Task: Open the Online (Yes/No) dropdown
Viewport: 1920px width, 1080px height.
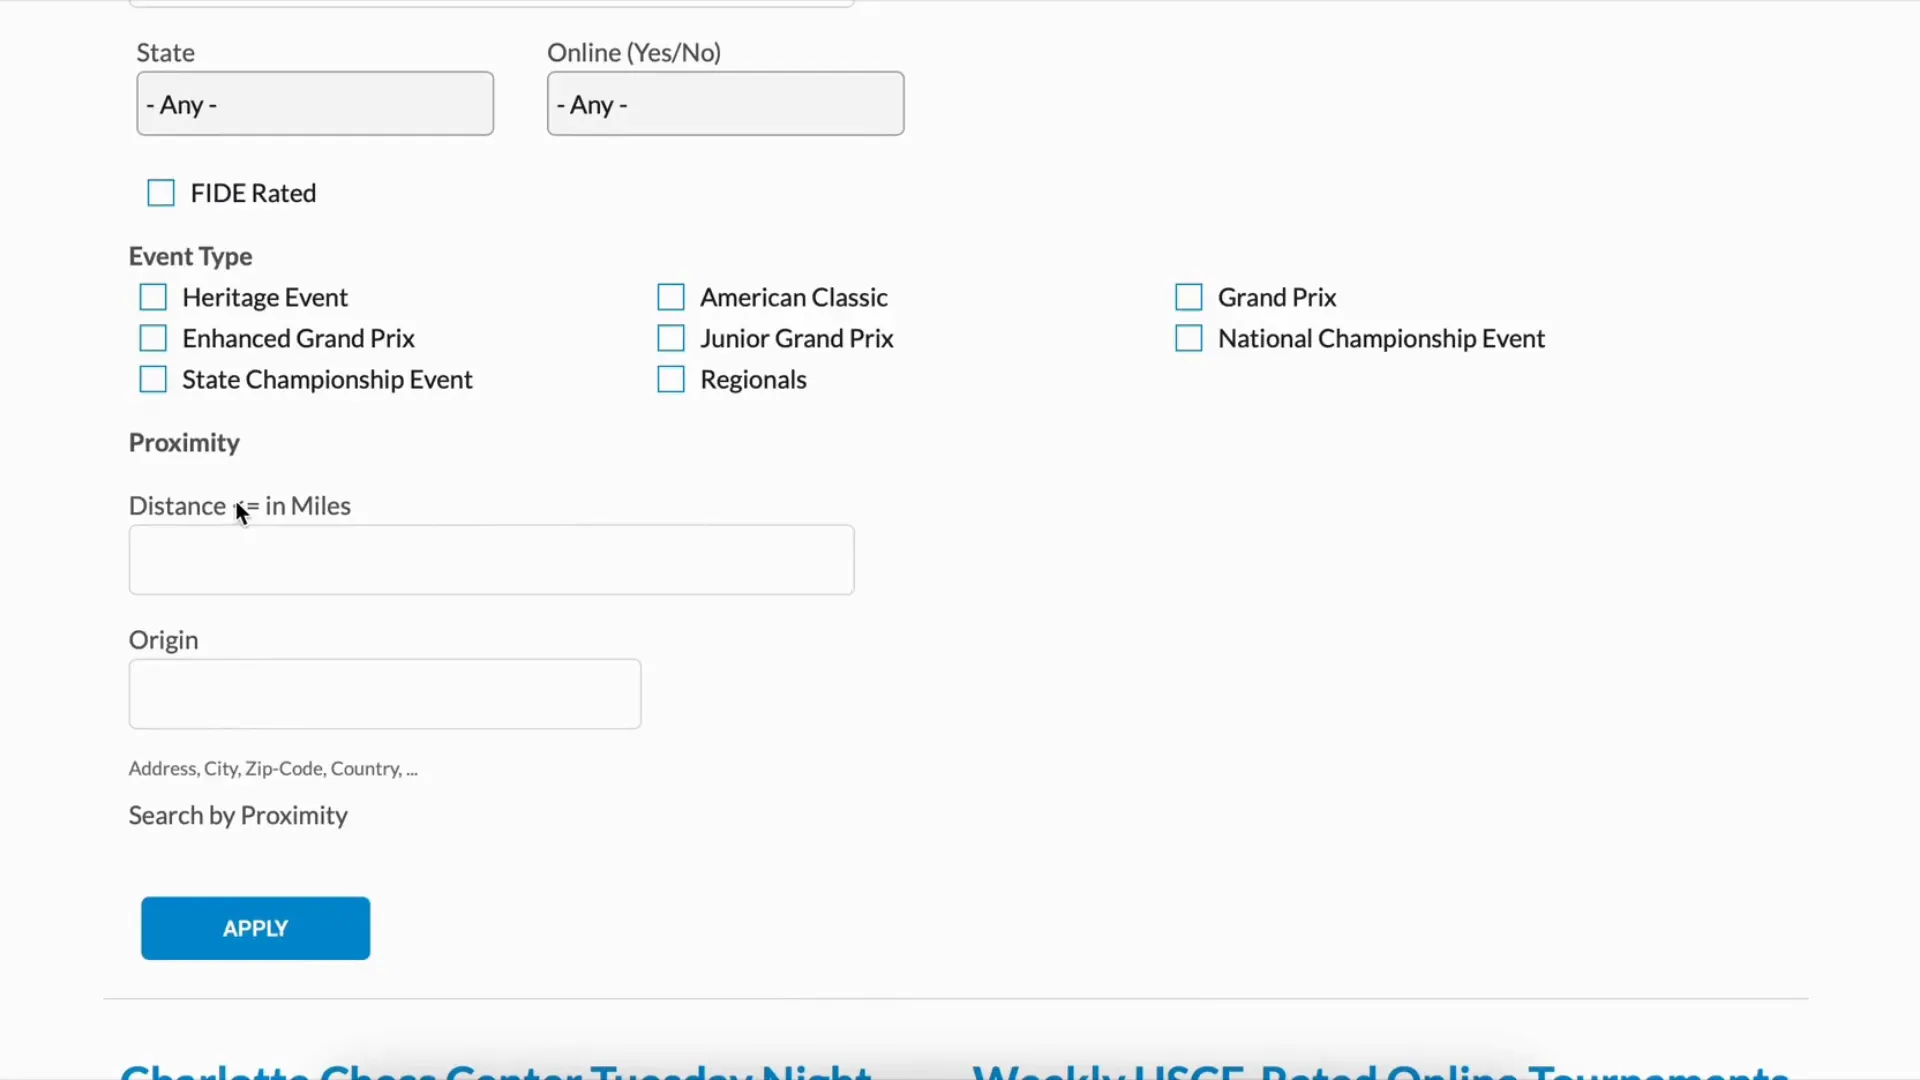Action: pyautogui.click(x=724, y=103)
